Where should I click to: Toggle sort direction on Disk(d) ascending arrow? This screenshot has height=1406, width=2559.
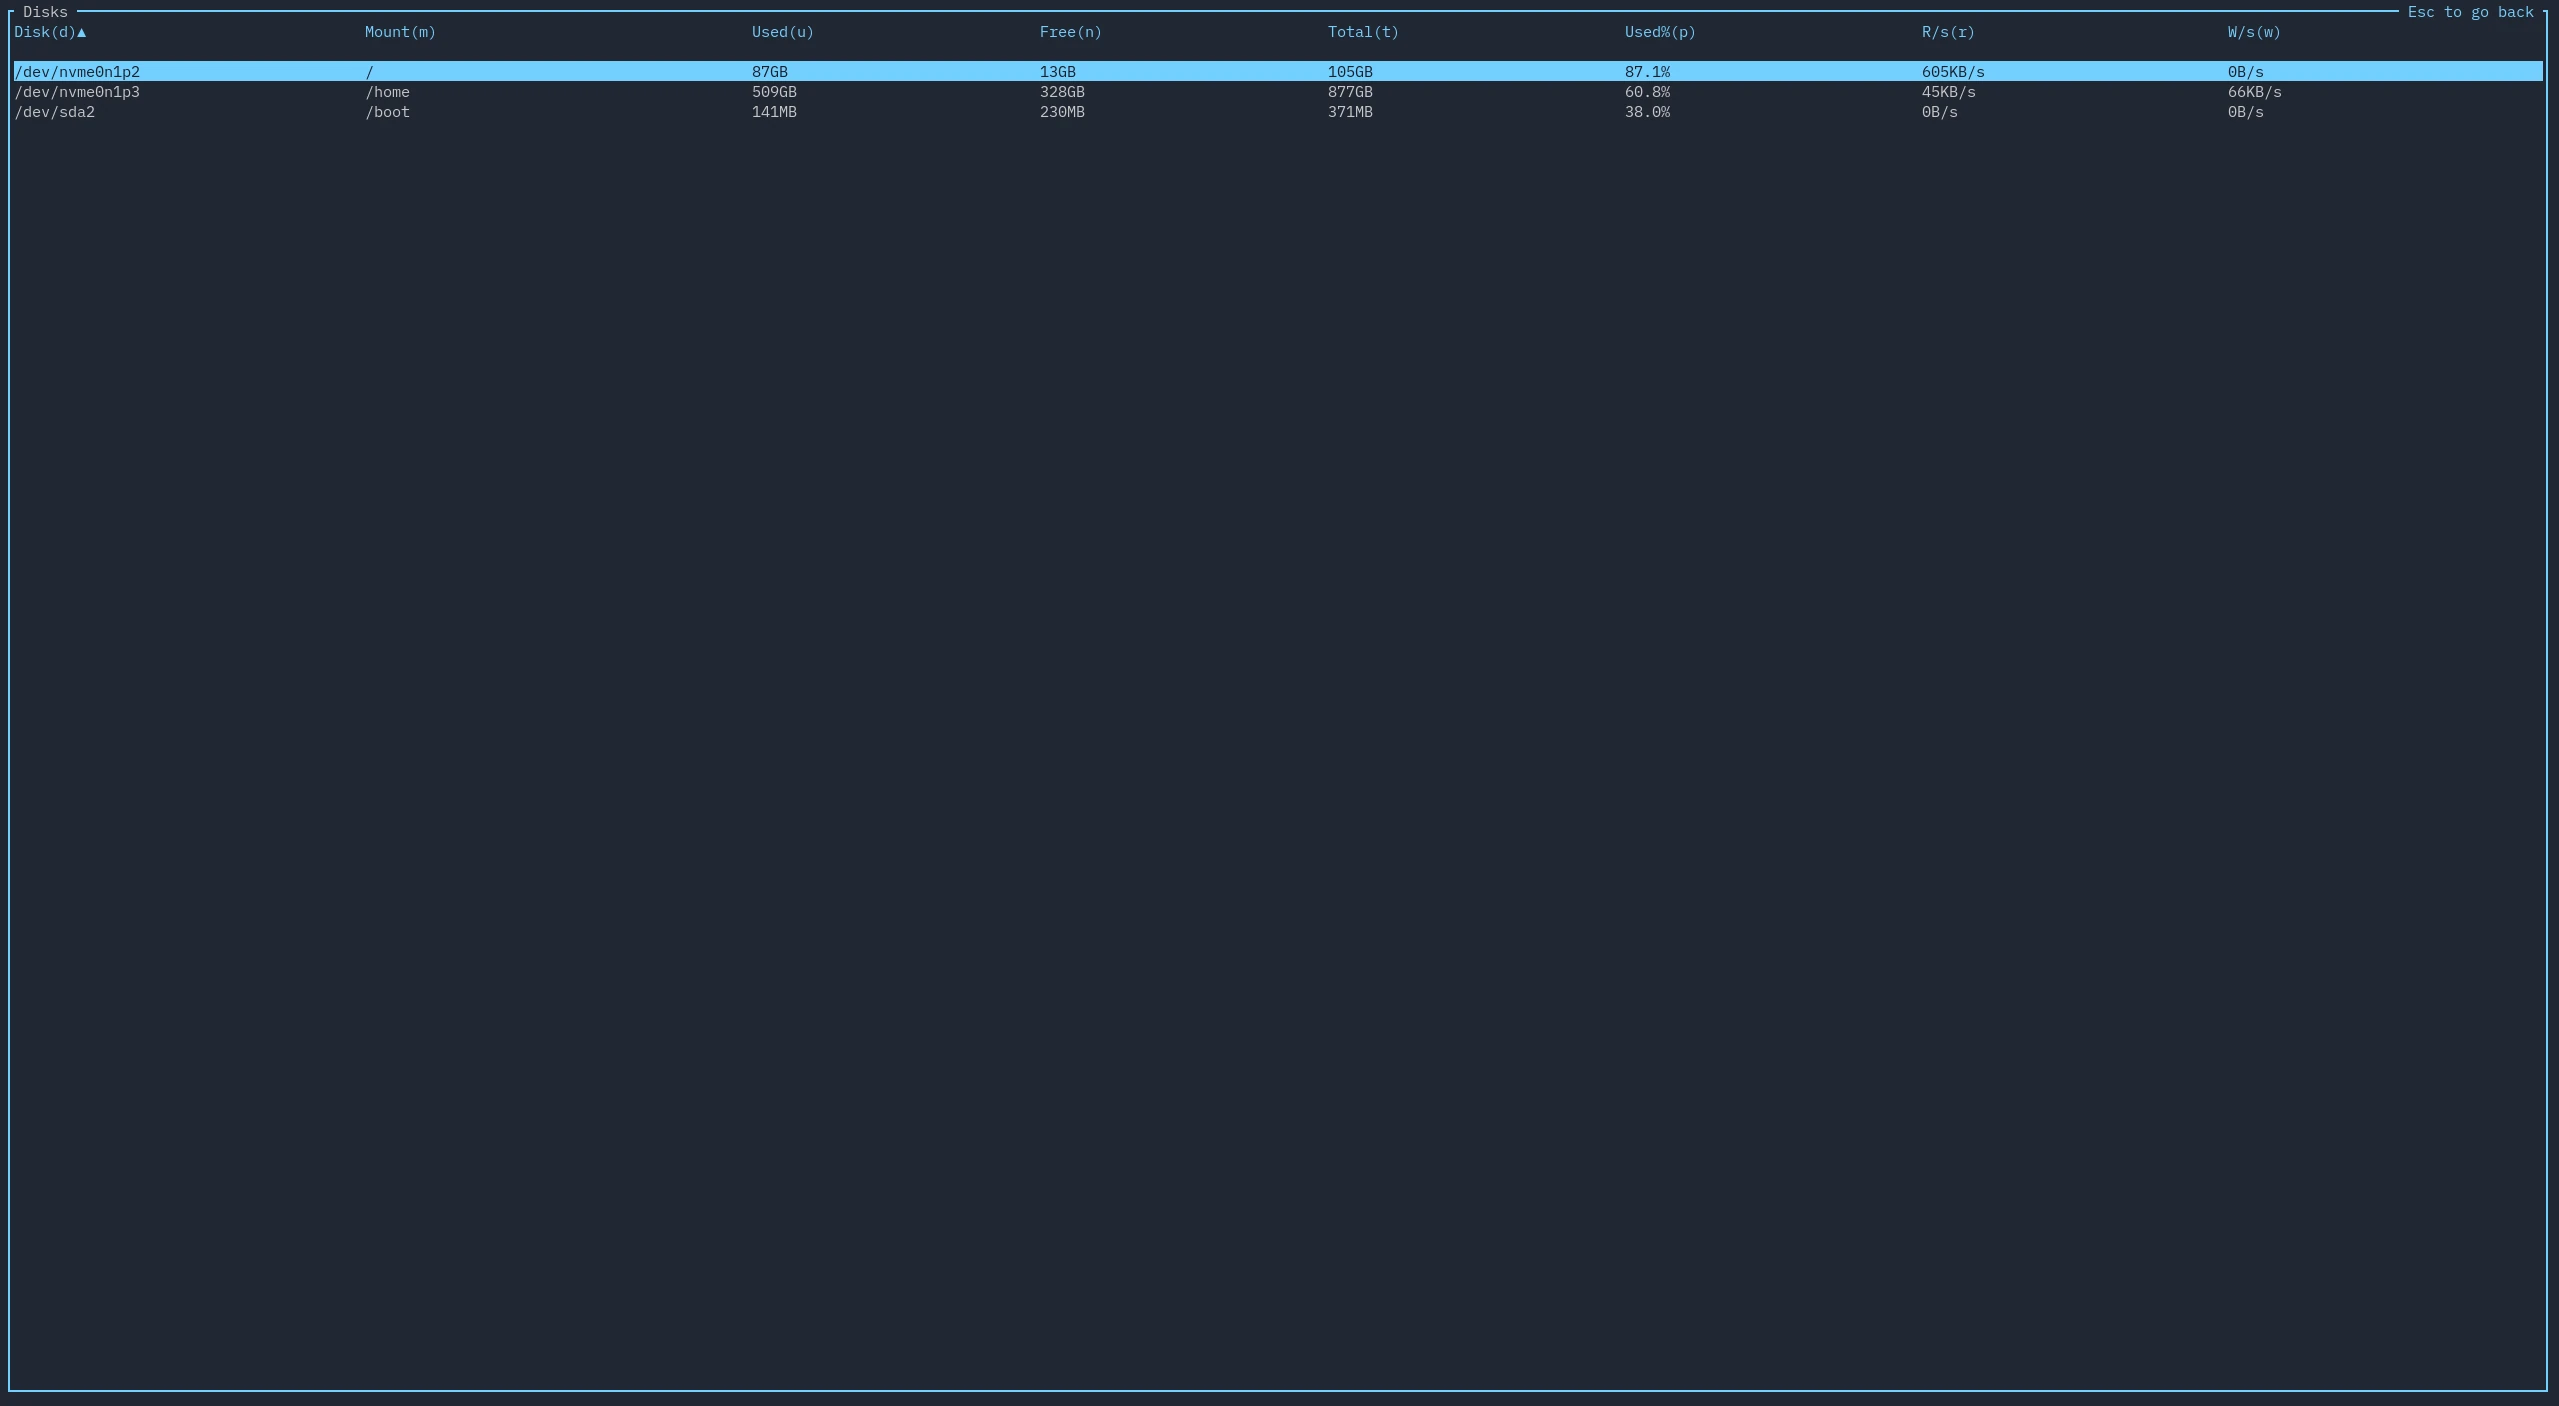82,32
